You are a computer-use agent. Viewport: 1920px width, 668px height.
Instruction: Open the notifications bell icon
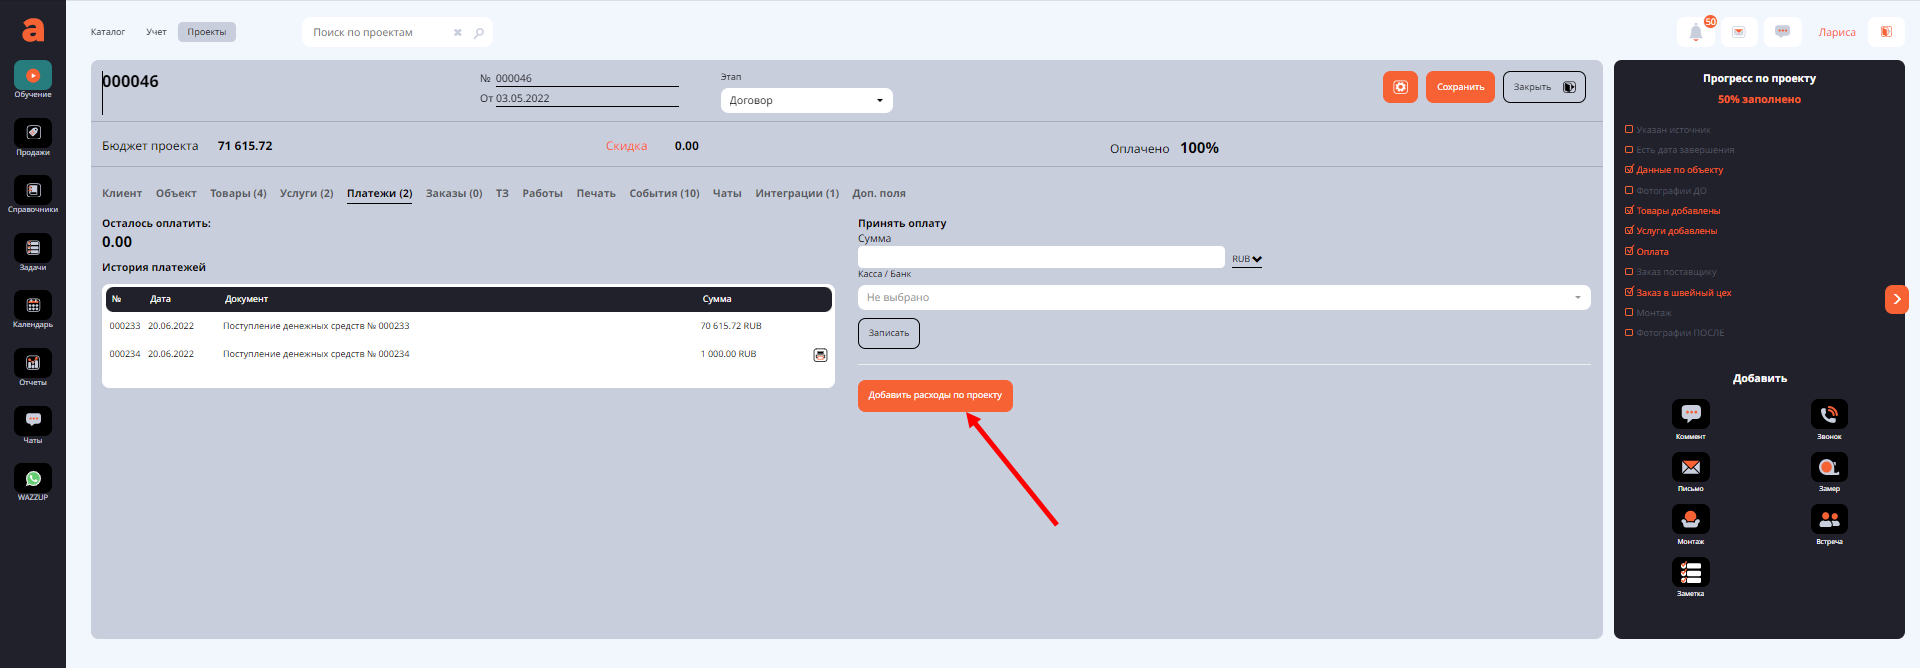coord(1696,33)
